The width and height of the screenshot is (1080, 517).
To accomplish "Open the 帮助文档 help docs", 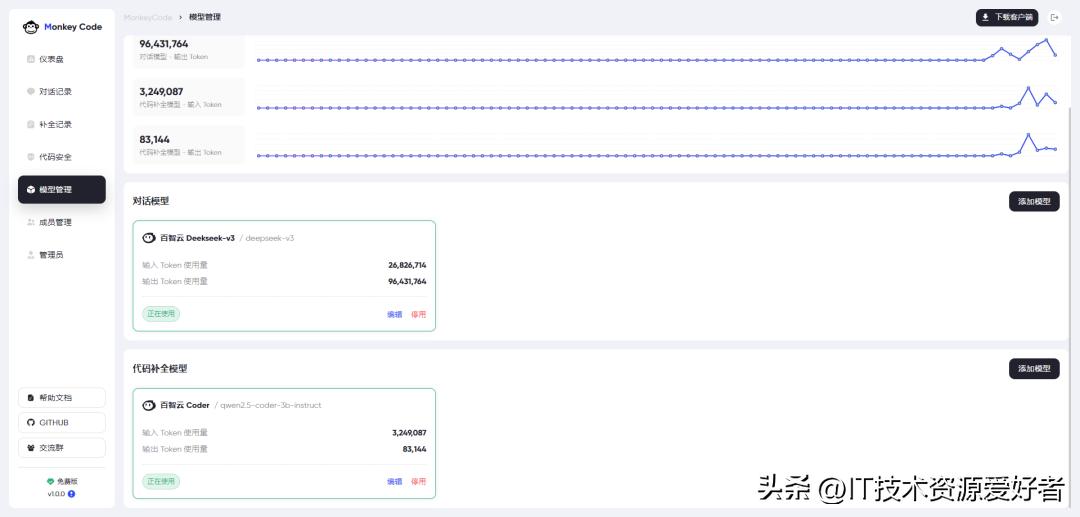I will [62, 398].
